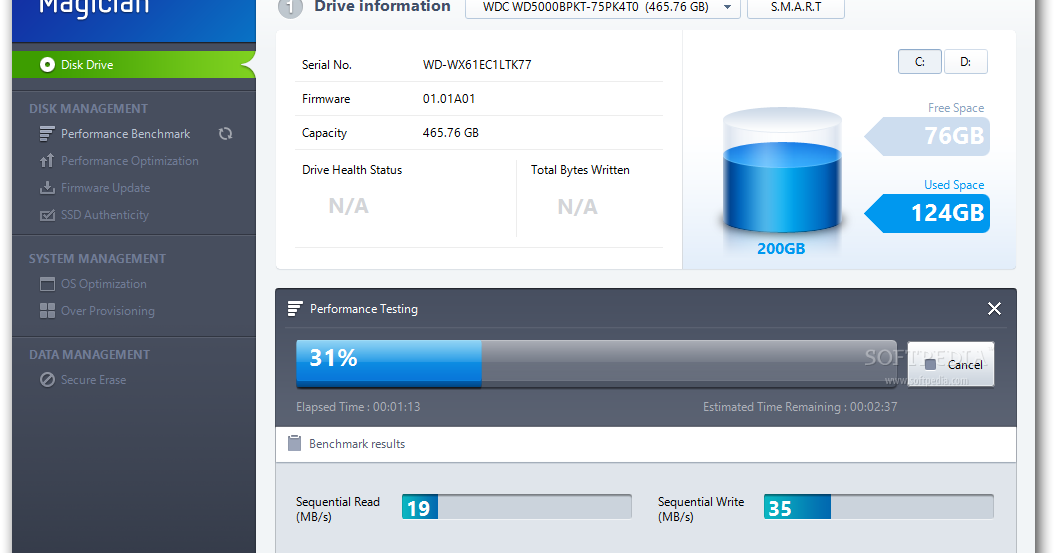Click the Drive Health Status N/A value
Viewport: 1055px width, 553px height.
coord(349,206)
